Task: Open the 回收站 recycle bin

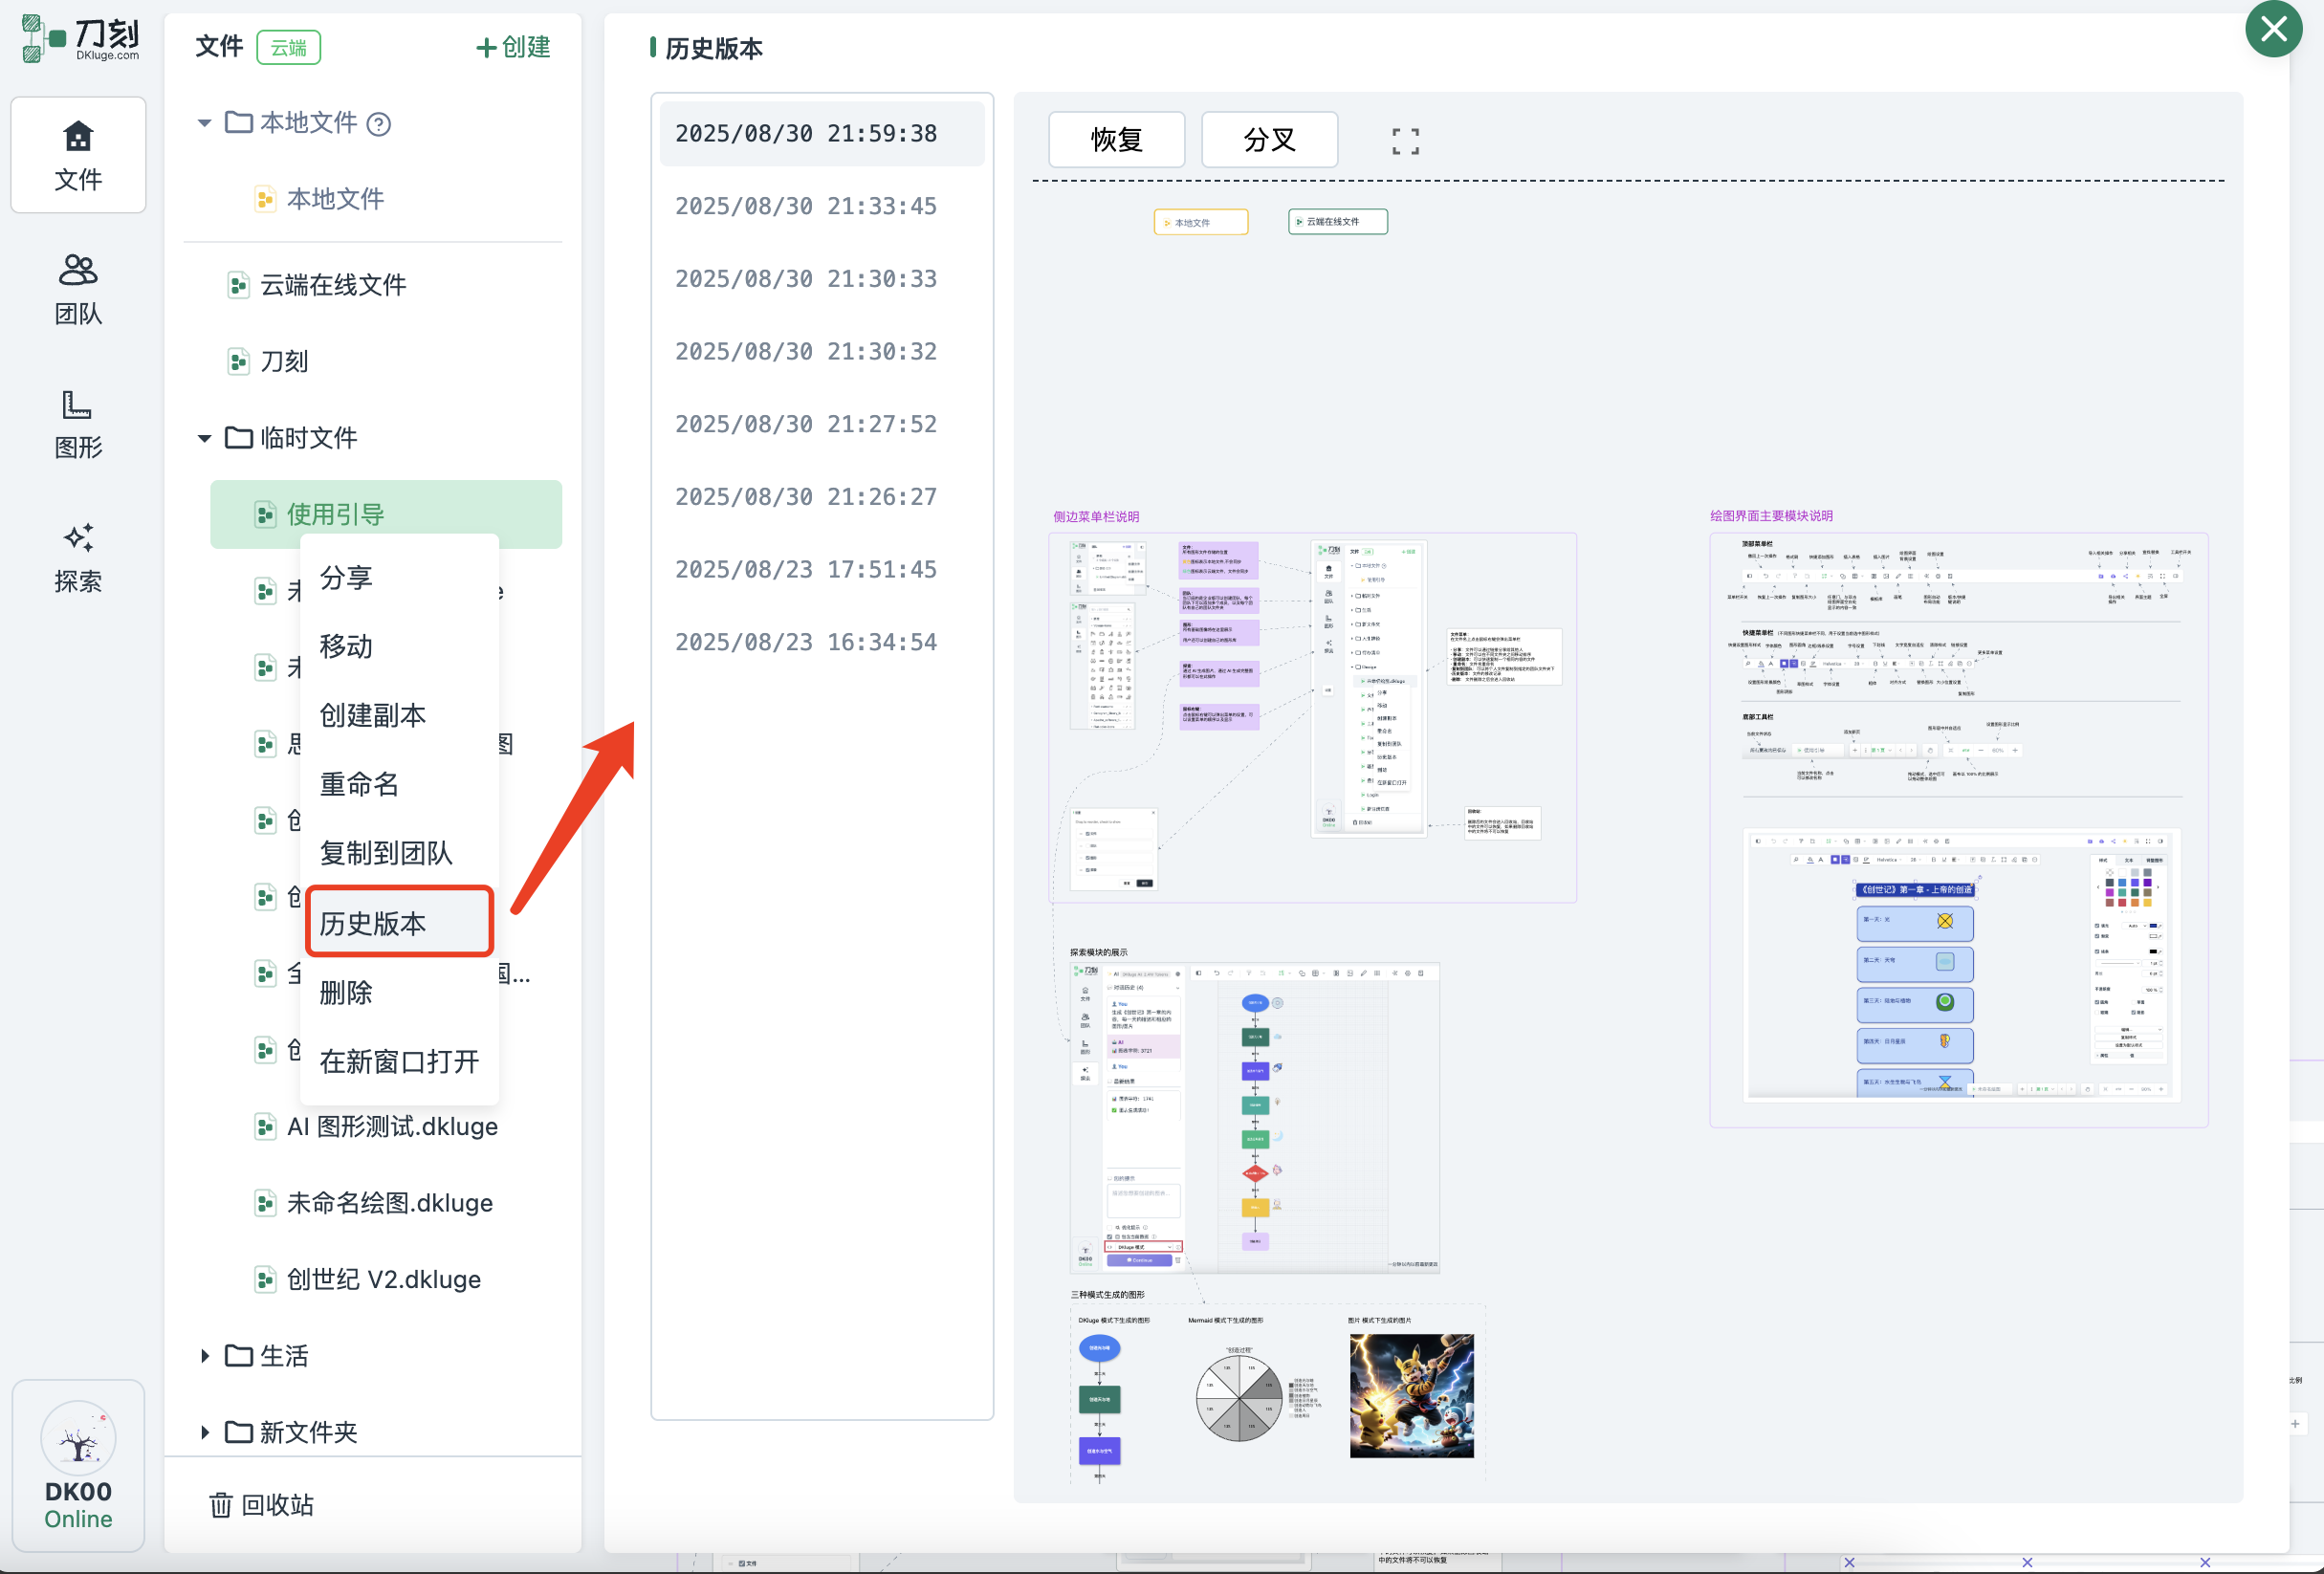Action: tap(262, 1504)
